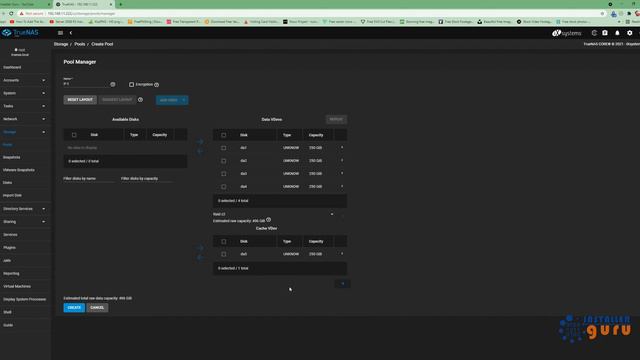640x360 pixels.
Task: Click the Suggest Layout button
Action: 117,100
